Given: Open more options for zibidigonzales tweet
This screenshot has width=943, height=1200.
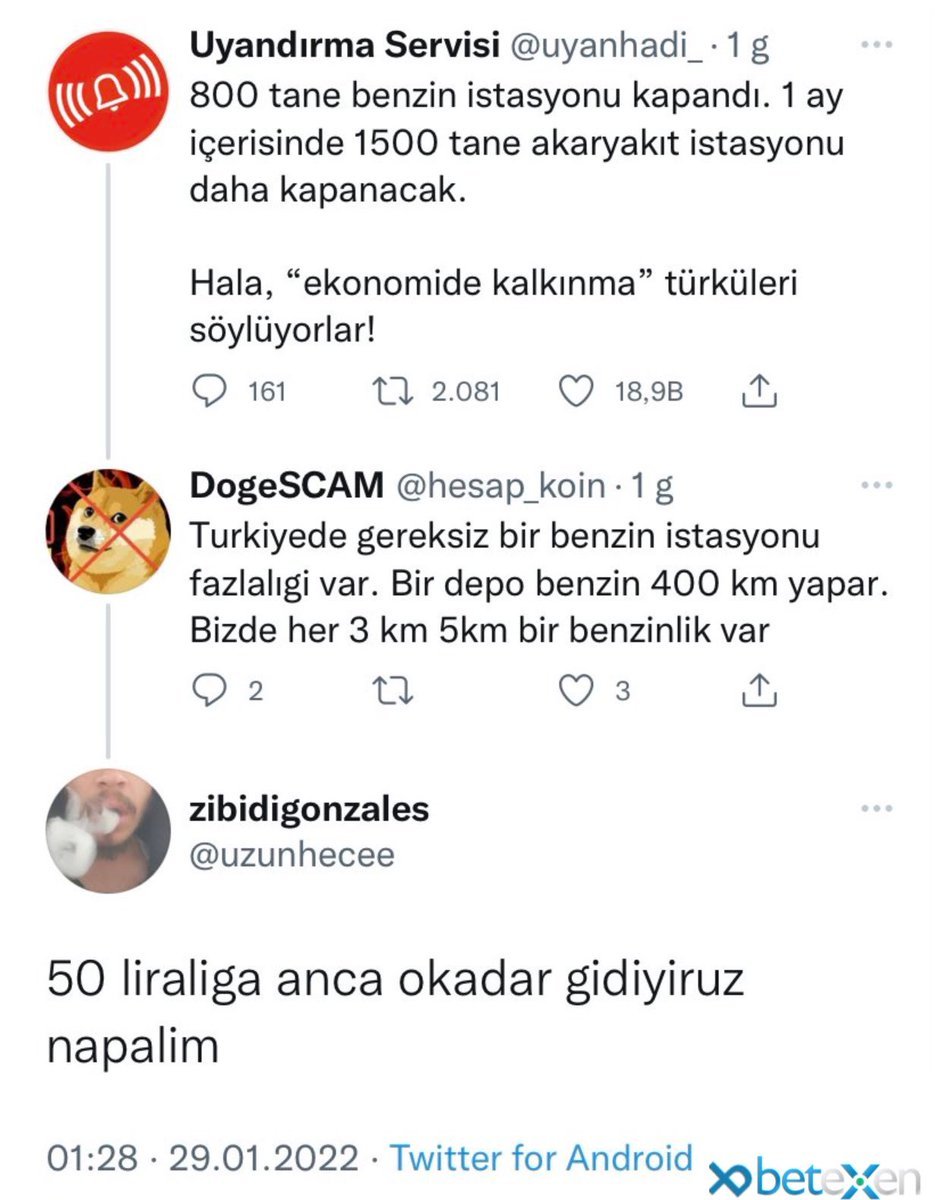Looking at the screenshot, I should coord(875,809).
